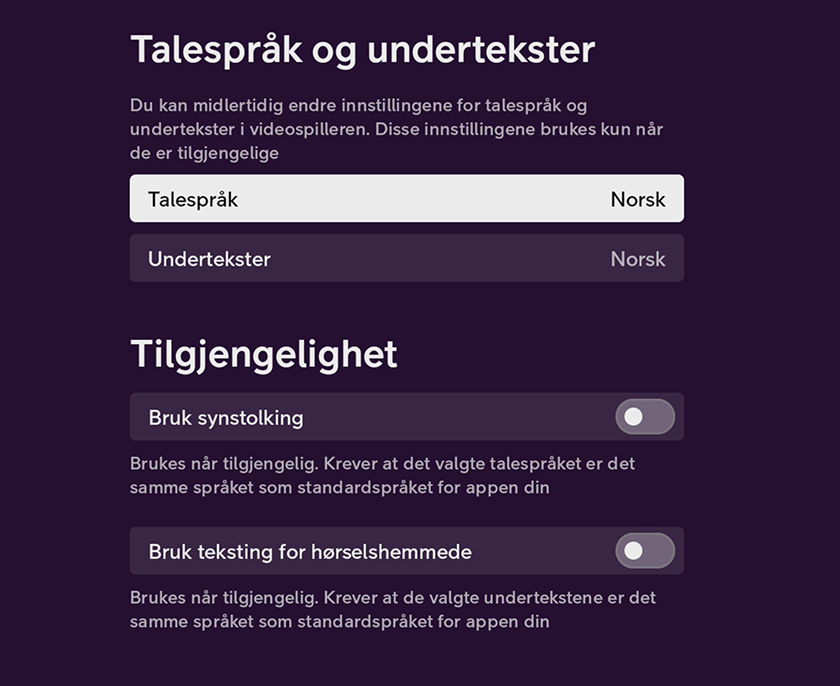Click the Bruk teksting for hørselshemmede label
Viewport: 840px width, 686px height.
click(x=310, y=552)
